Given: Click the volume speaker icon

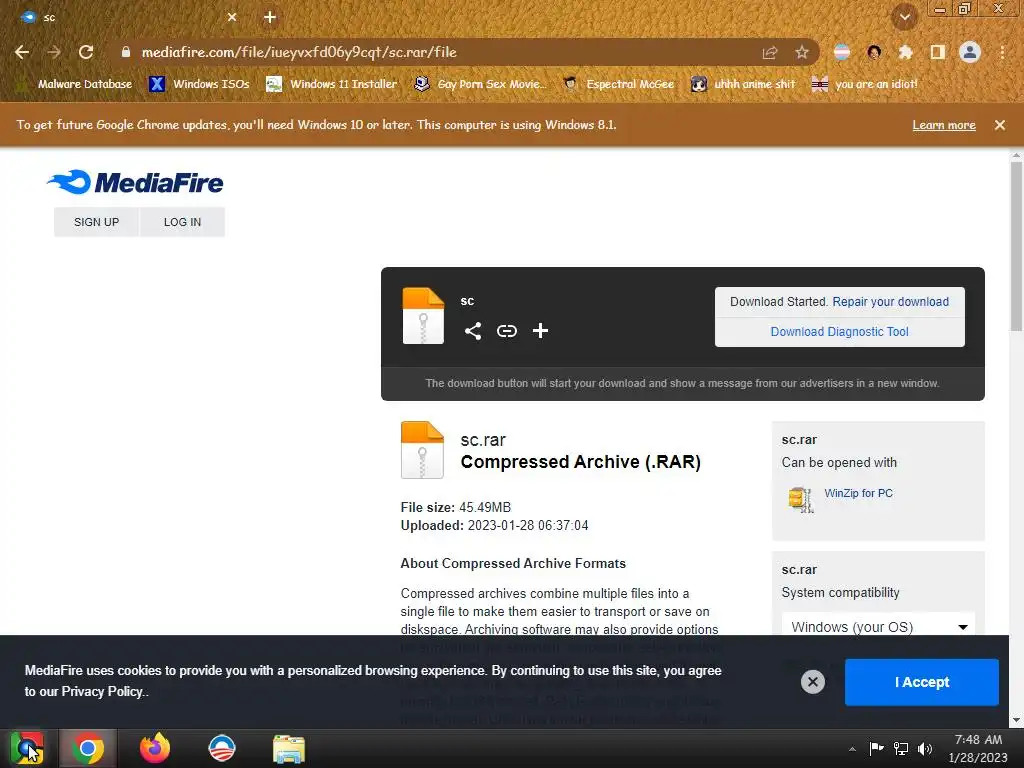Looking at the screenshot, I should (x=925, y=749).
